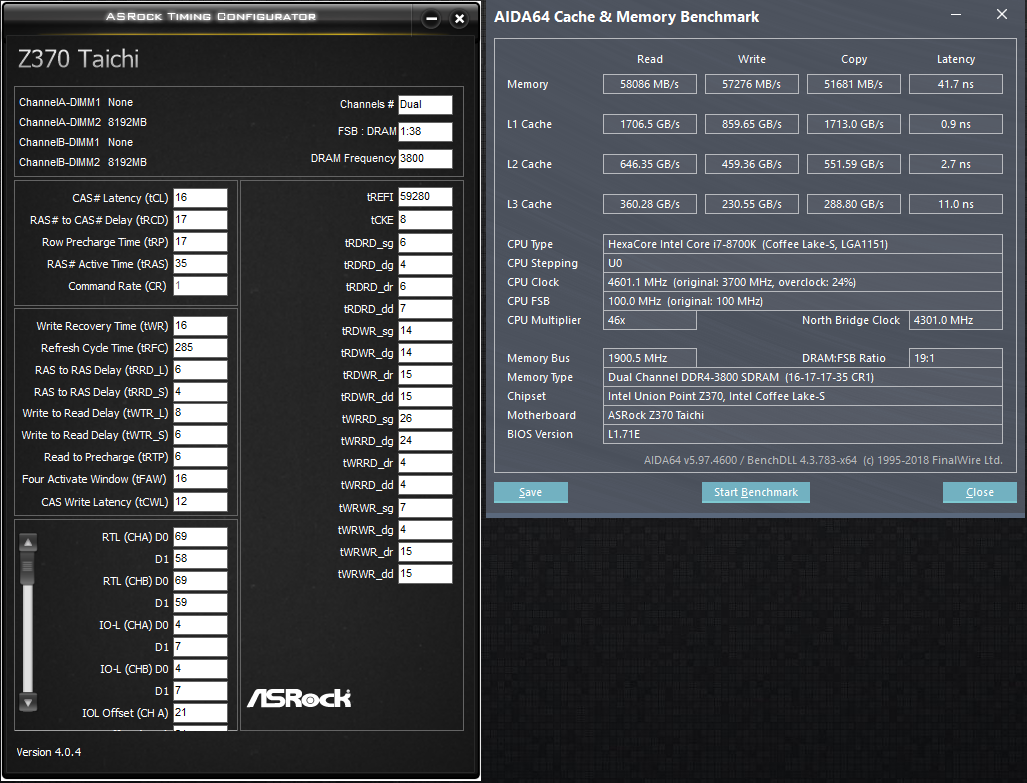Viewport: 1027px width, 783px height.
Task: Click the Memory Write result 57276 MB/s
Action: 752,85
